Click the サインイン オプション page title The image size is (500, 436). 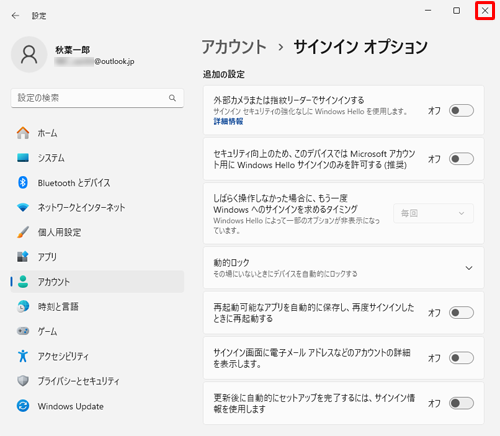tap(360, 47)
